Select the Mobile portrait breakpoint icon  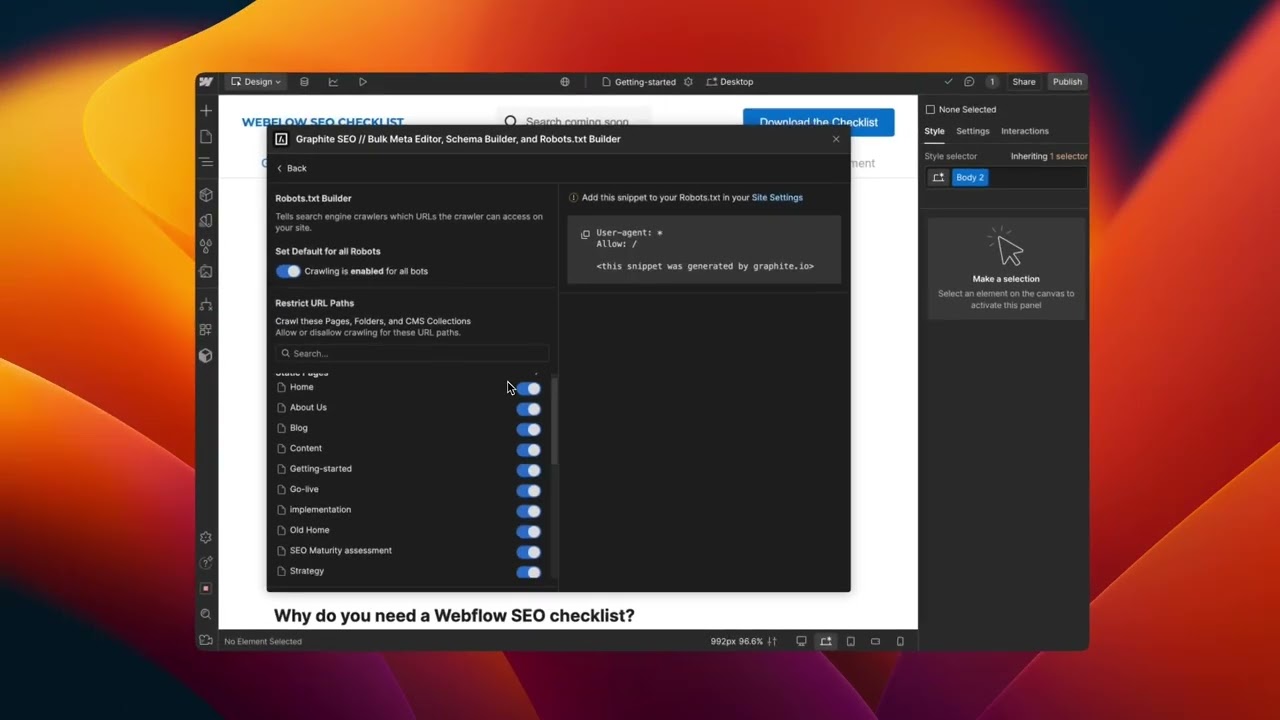click(x=900, y=641)
